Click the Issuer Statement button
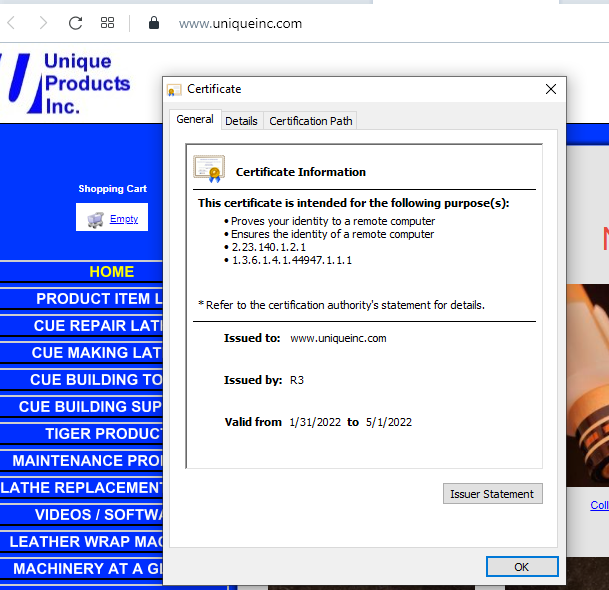The image size is (609, 590). (492, 494)
